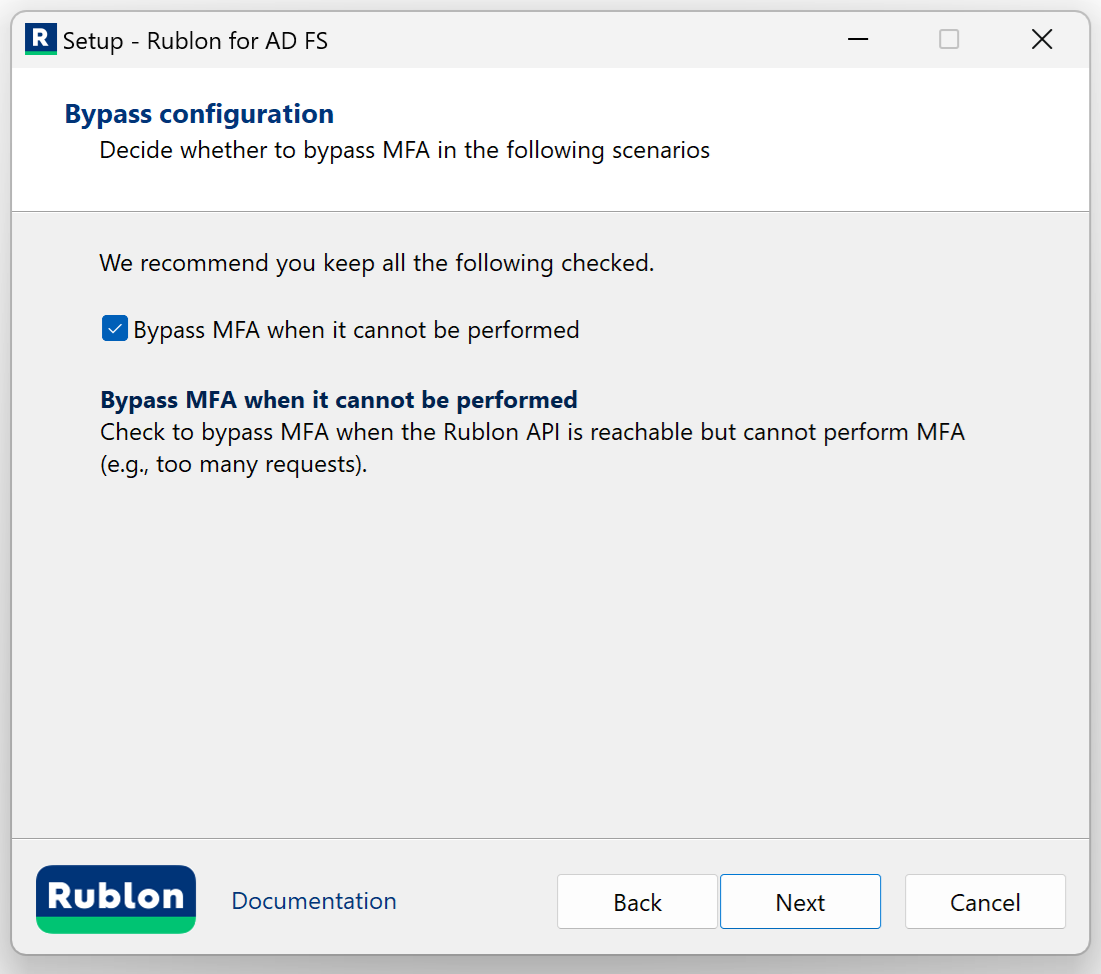Image resolution: width=1101 pixels, height=974 pixels.
Task: Click the '(e.g., too many requests)' text line
Action: coord(234,465)
